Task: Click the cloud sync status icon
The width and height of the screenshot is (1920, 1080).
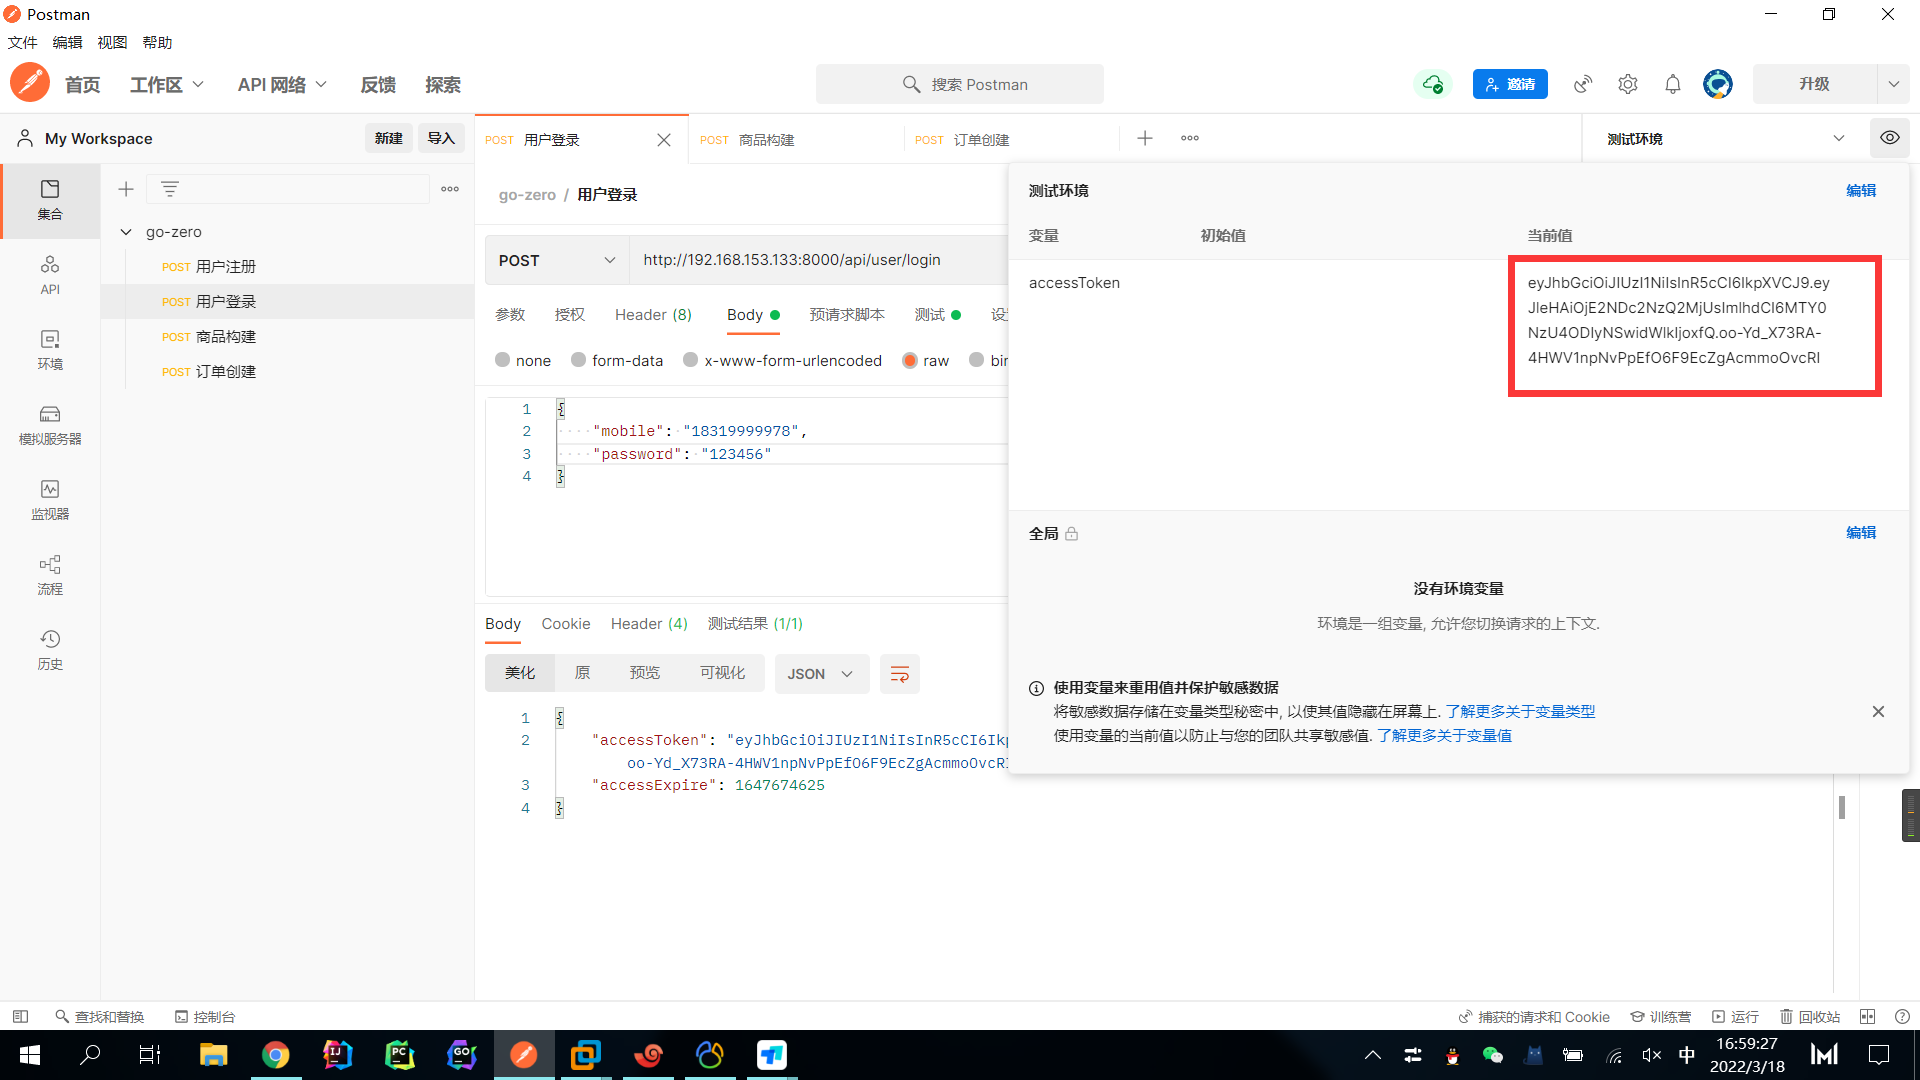Action: point(1433,85)
